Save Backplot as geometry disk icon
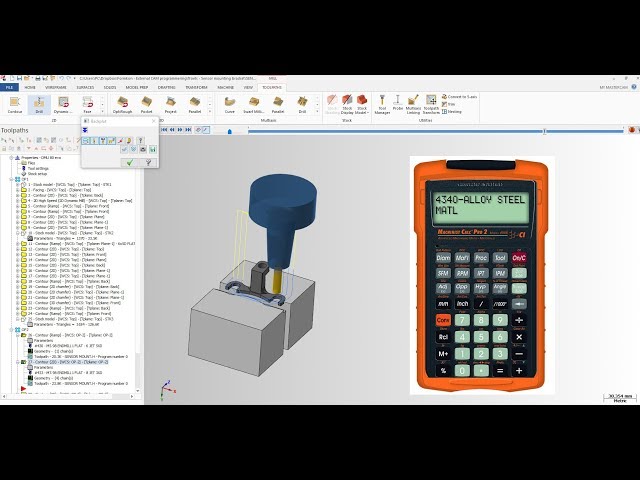The image size is (640, 480). point(152,150)
